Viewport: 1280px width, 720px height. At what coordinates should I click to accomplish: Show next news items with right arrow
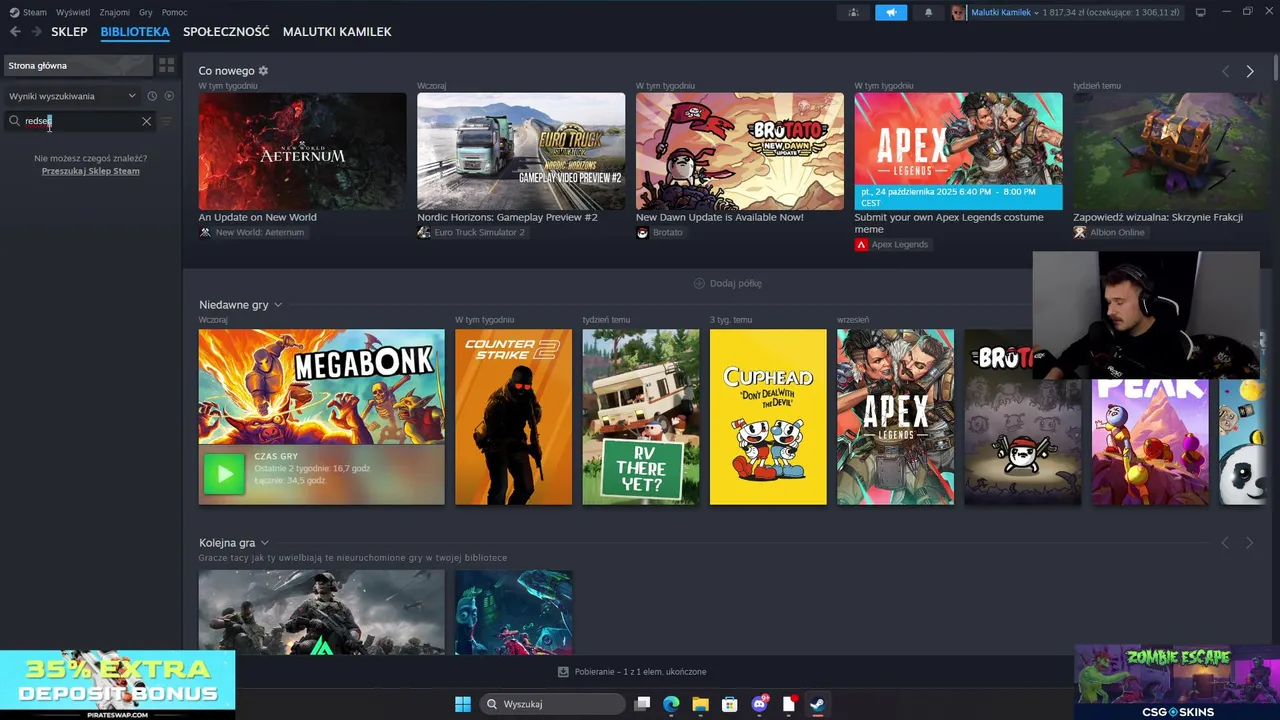1249,71
